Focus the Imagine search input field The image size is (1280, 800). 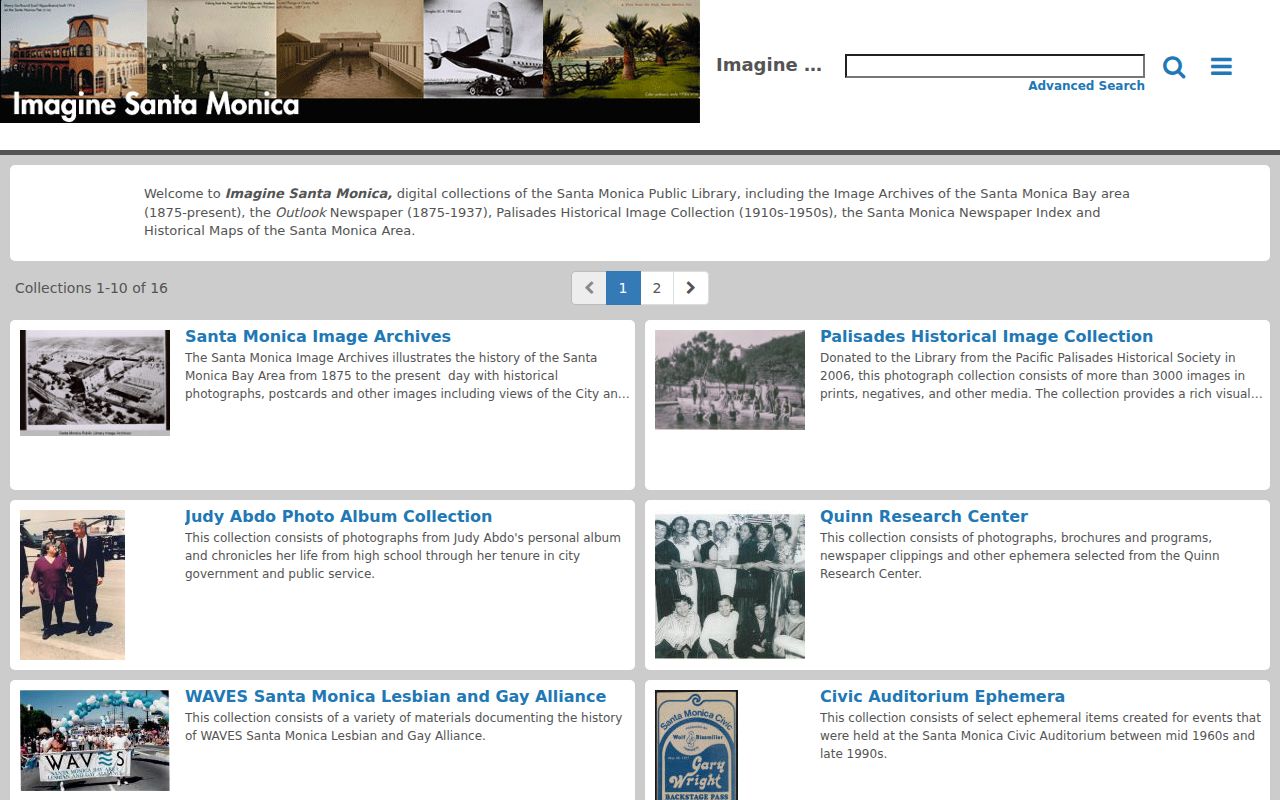point(995,66)
